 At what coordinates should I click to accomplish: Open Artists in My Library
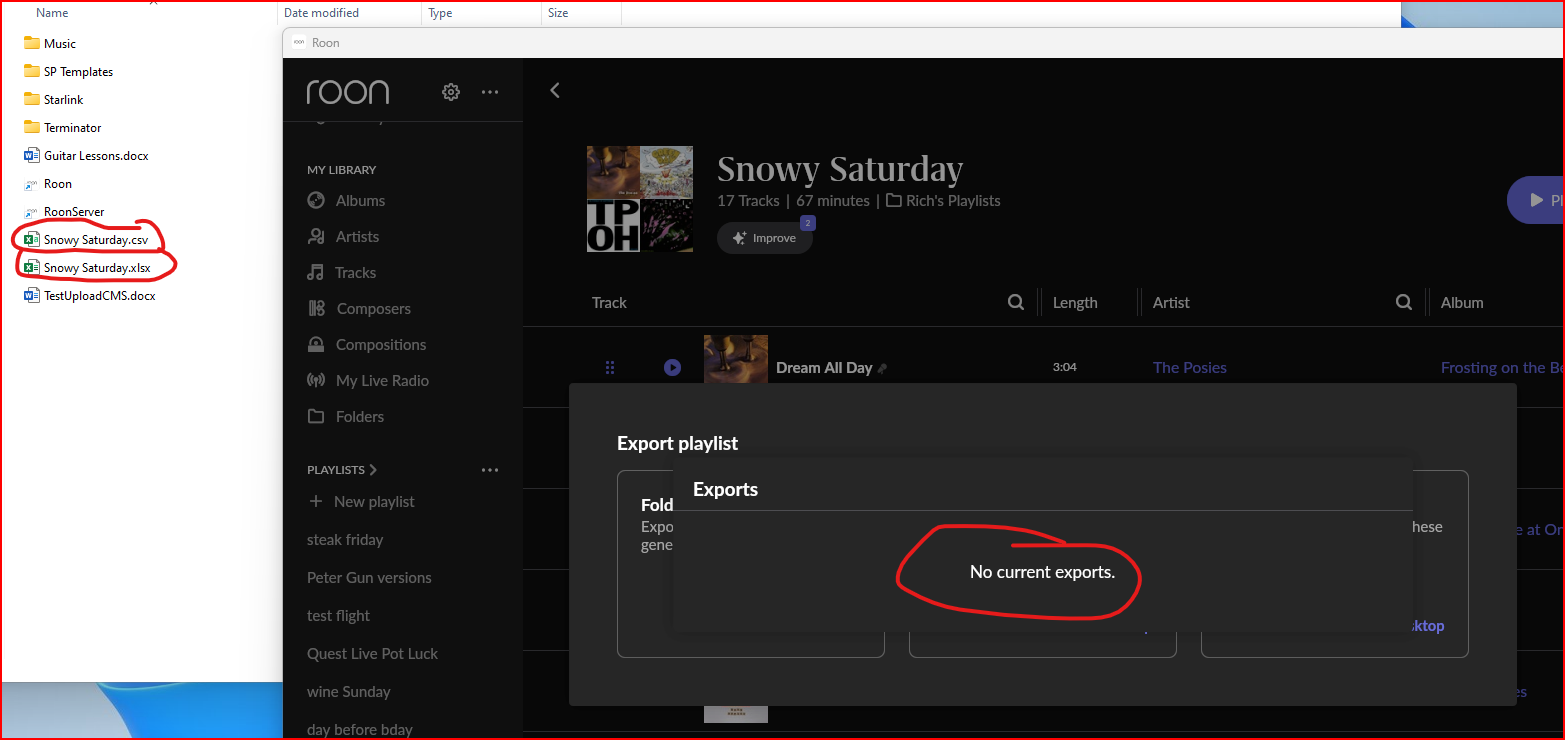coord(357,236)
